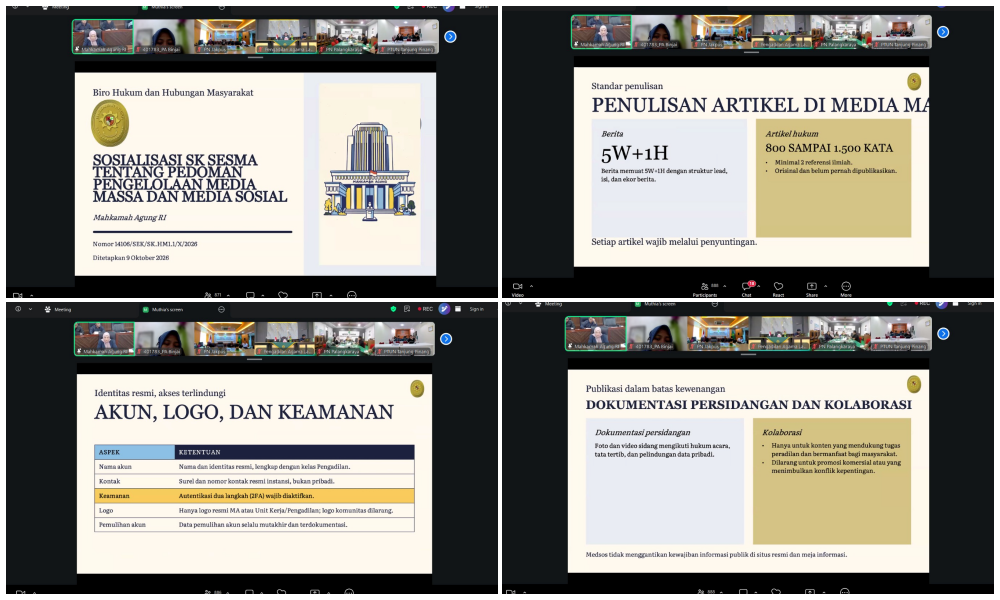The height and width of the screenshot is (600, 1000).
Task: Expand the chevron beside the info icon
Action: [x=30, y=309]
